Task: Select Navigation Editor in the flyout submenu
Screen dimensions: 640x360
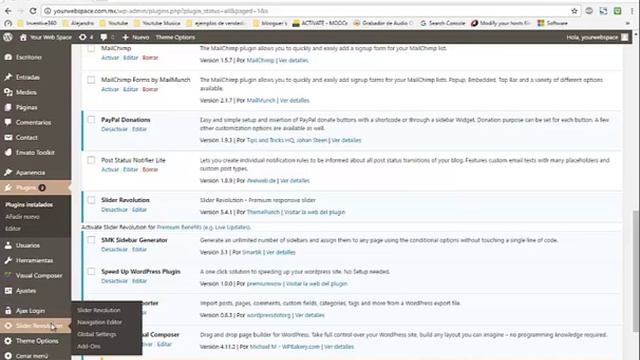Action: coord(100,322)
